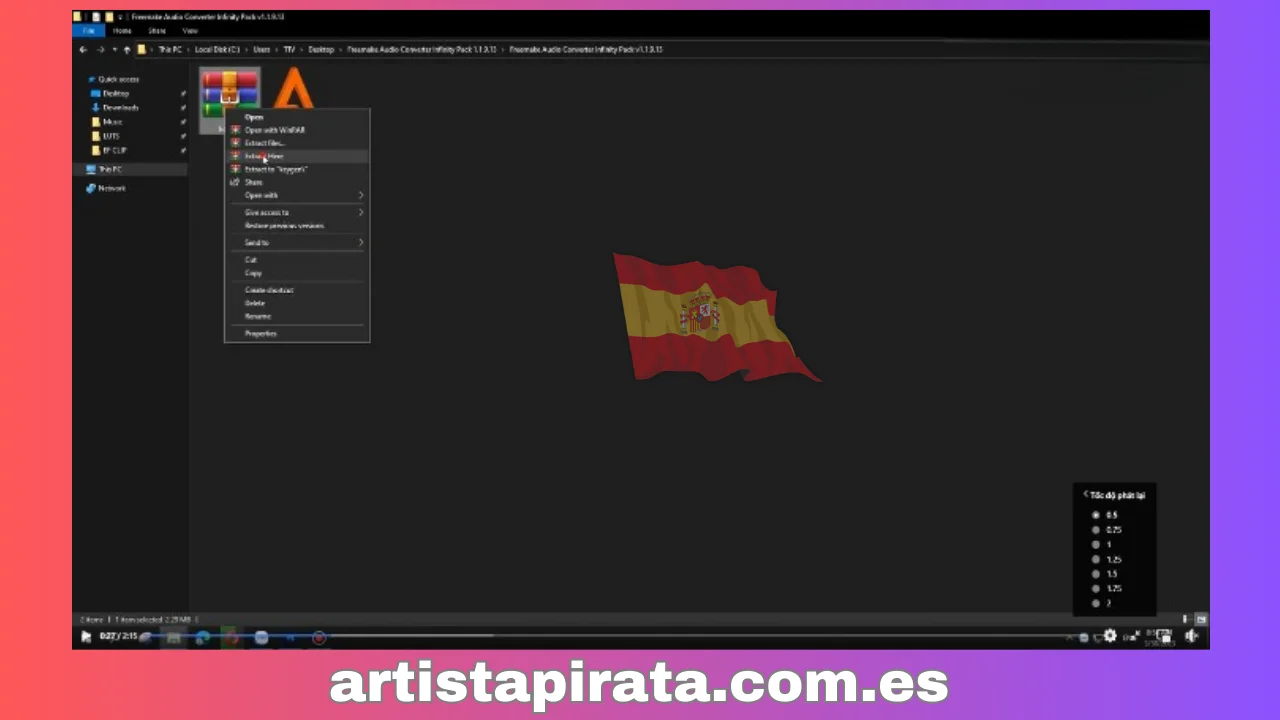Click the Edge icon in Windows taskbar

(203, 637)
